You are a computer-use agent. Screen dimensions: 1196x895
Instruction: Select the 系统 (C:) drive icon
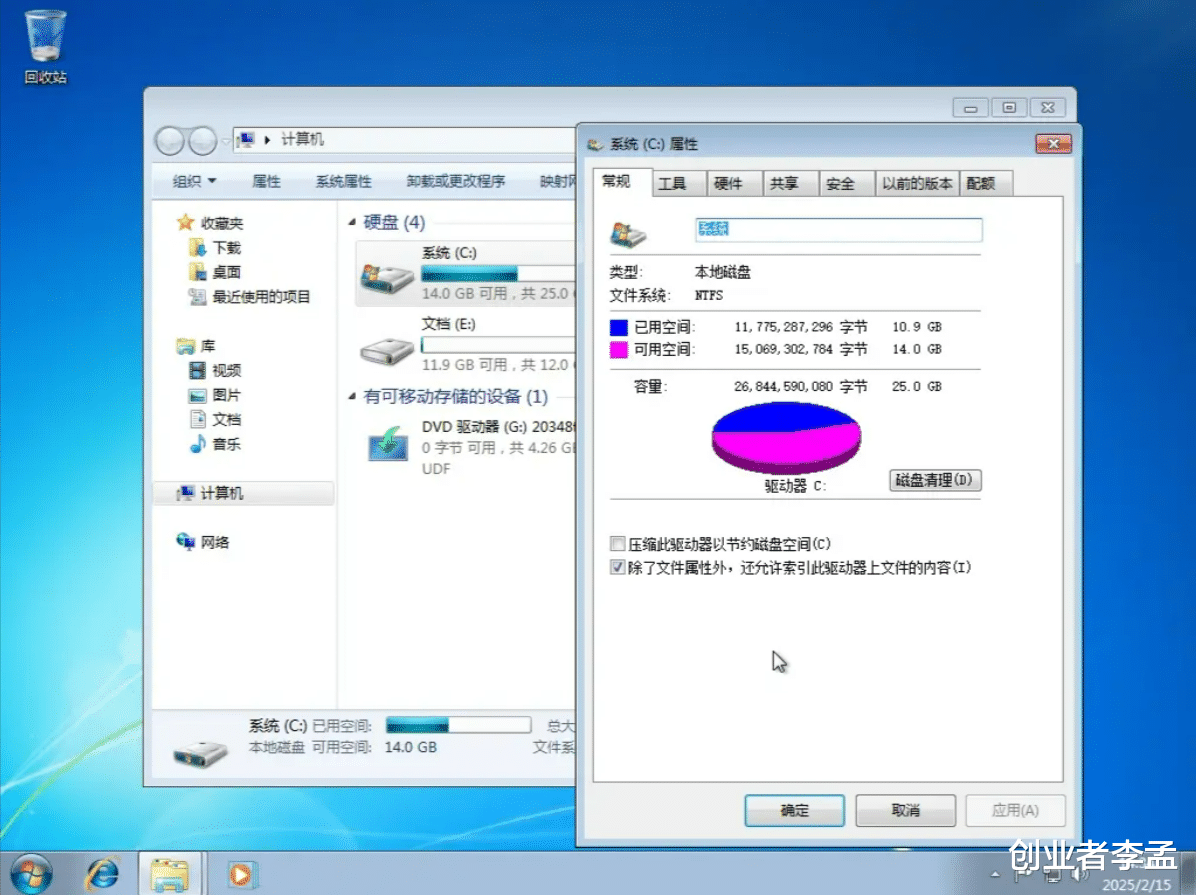[387, 278]
